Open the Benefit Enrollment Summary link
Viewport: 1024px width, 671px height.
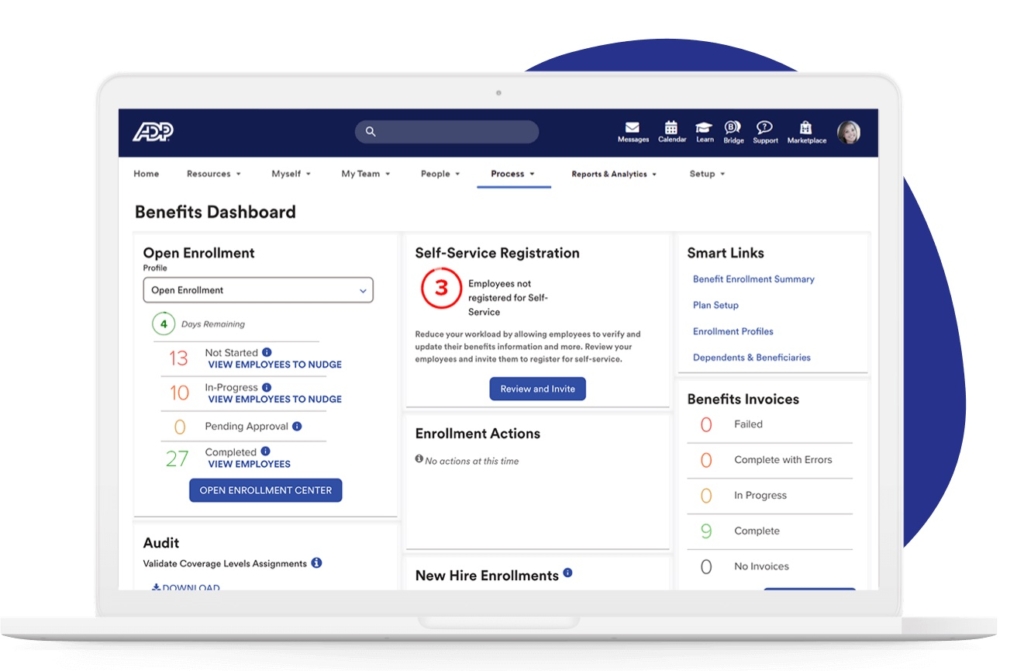point(753,279)
